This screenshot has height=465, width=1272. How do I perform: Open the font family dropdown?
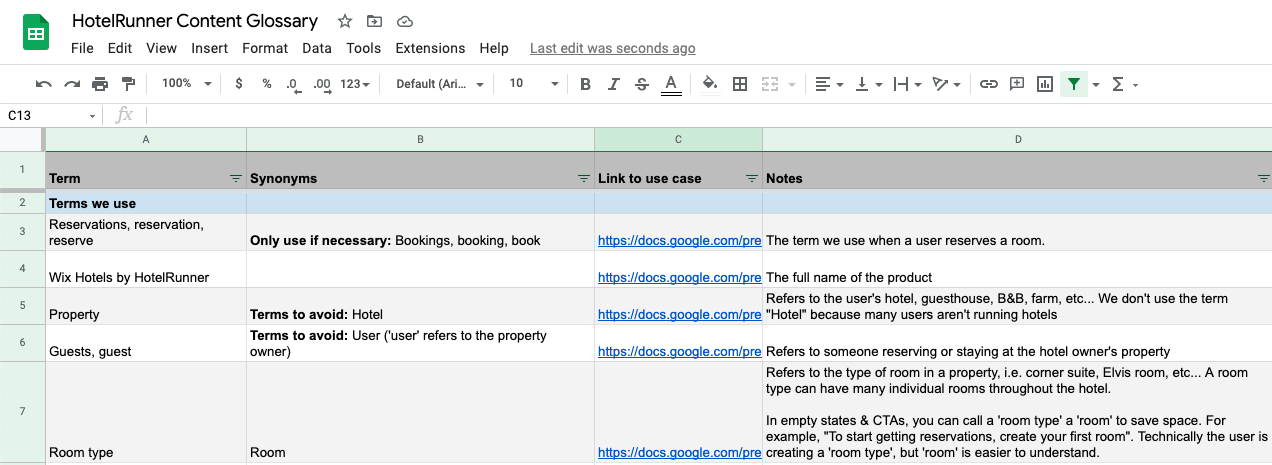[x=440, y=84]
